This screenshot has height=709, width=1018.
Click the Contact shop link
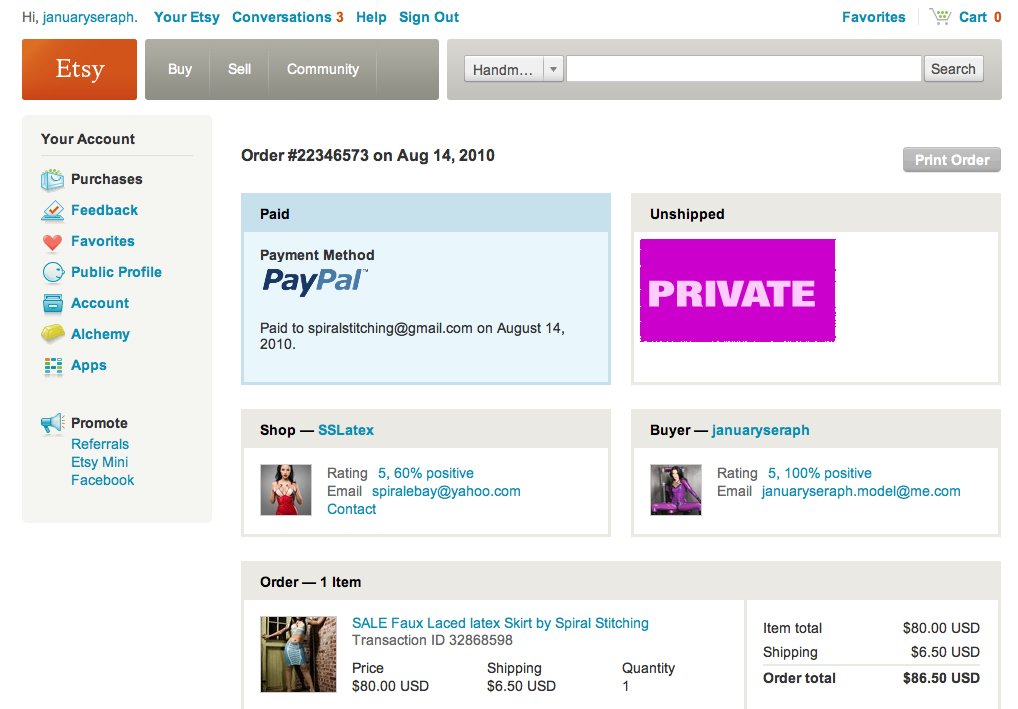[x=351, y=509]
